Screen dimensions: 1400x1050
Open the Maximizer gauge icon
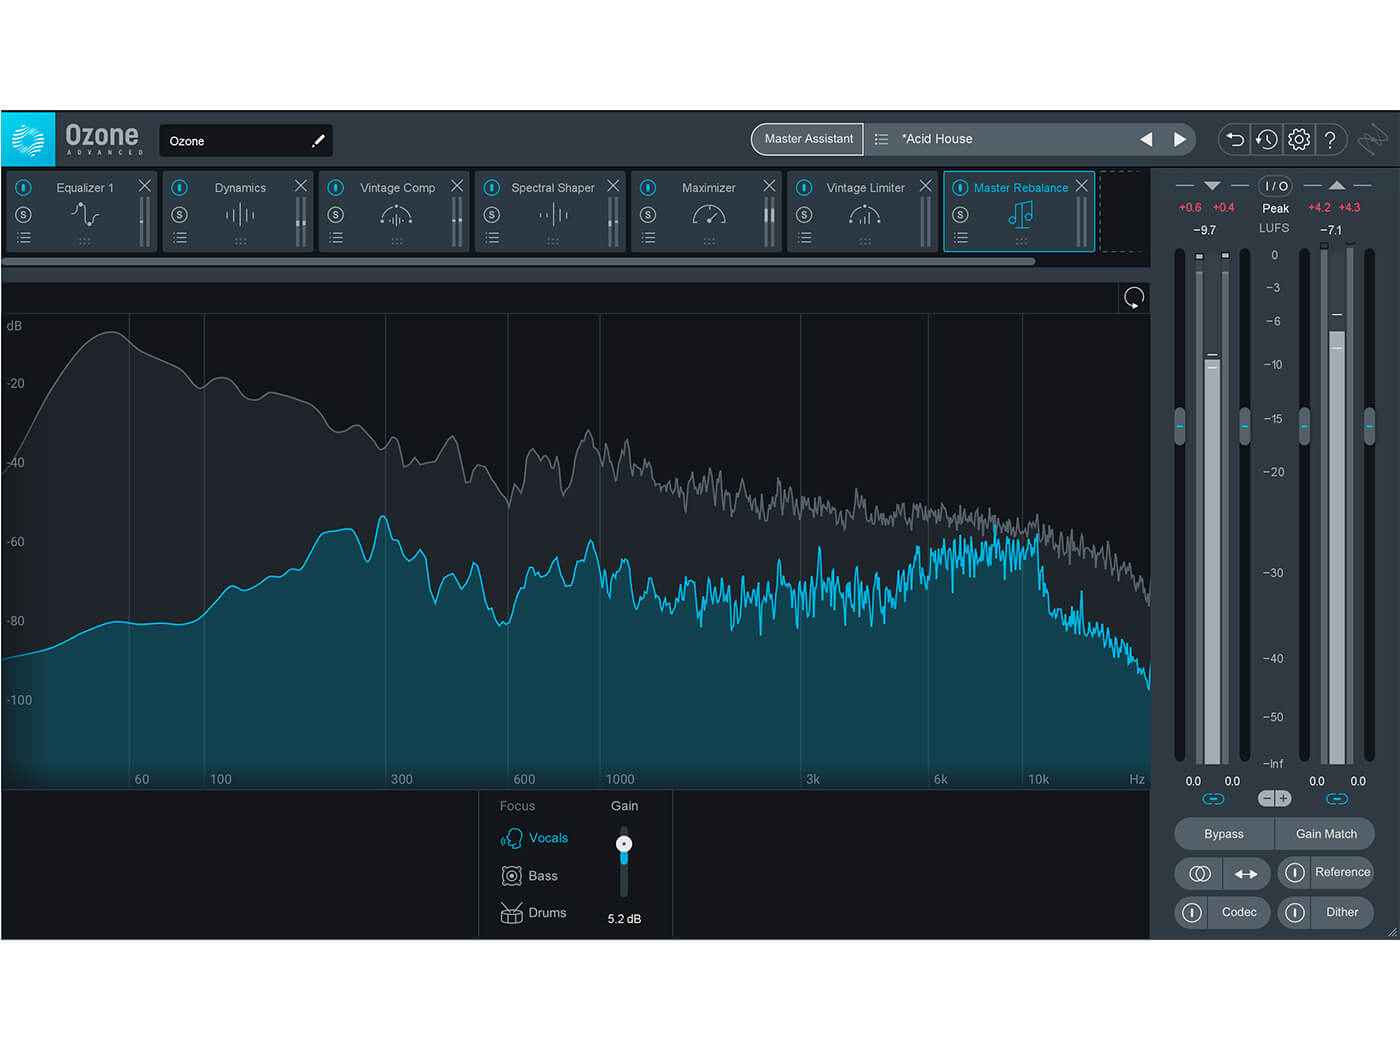[x=709, y=214]
